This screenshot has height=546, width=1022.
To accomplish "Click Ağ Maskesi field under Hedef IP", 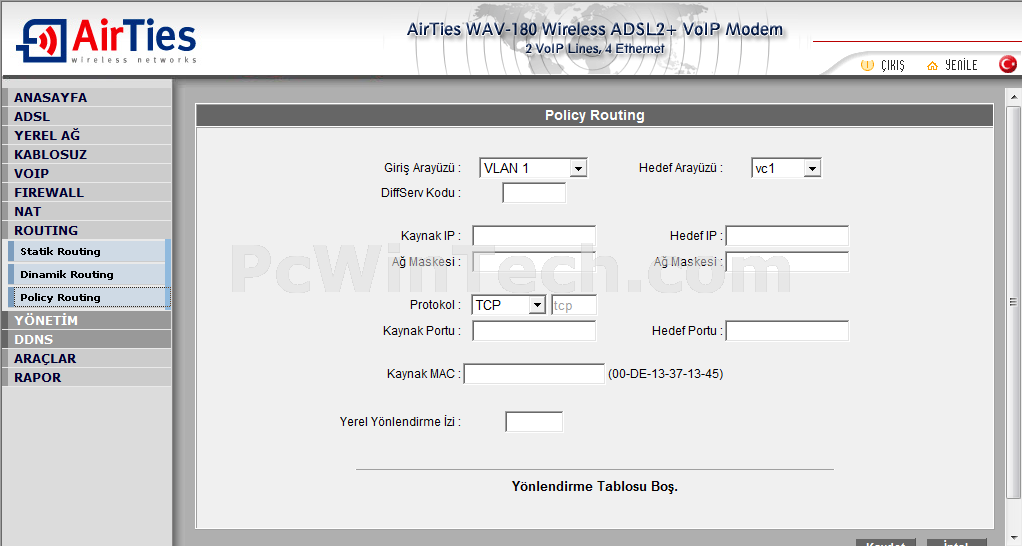I will click(x=787, y=262).
